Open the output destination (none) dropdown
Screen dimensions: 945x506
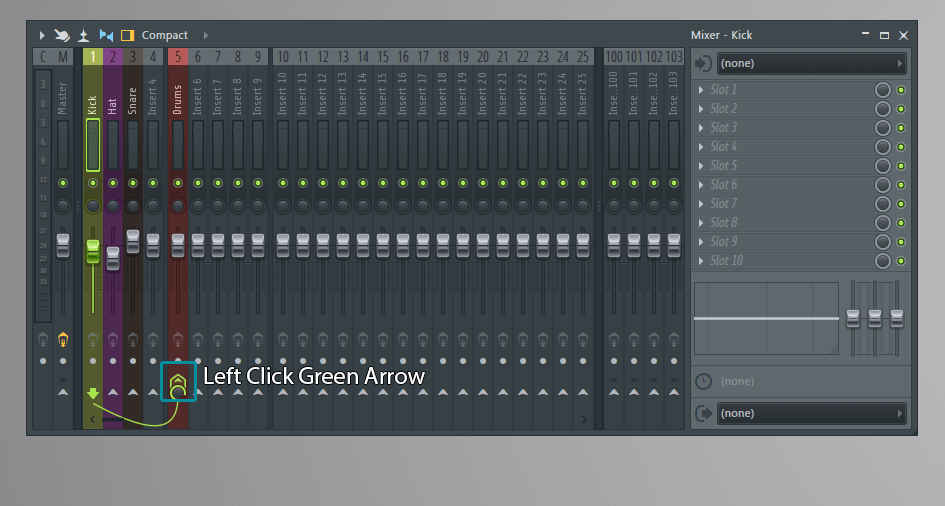coord(811,413)
